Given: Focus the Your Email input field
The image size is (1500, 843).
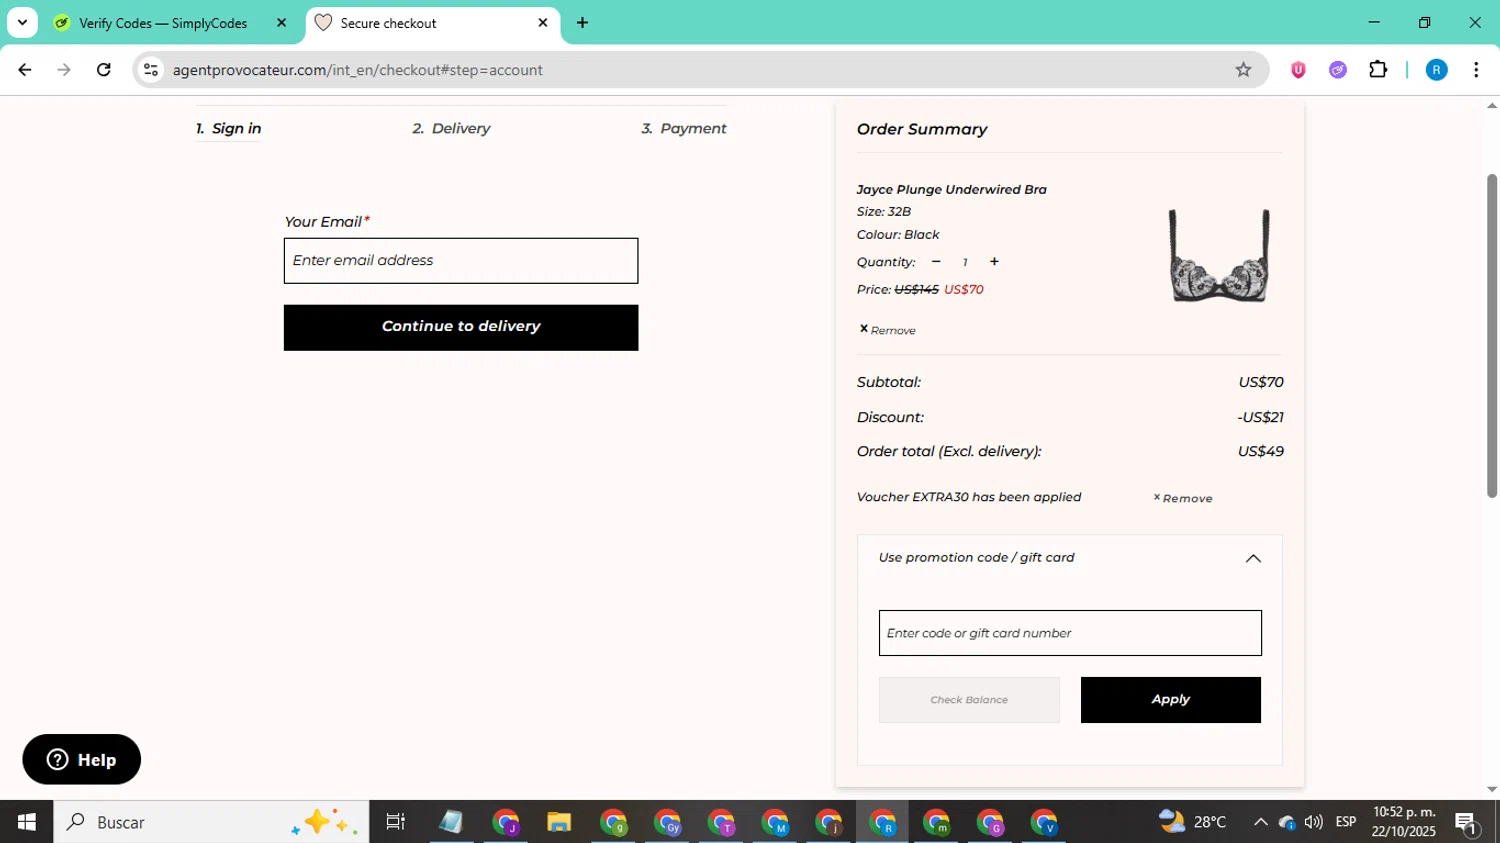Looking at the screenshot, I should [461, 261].
